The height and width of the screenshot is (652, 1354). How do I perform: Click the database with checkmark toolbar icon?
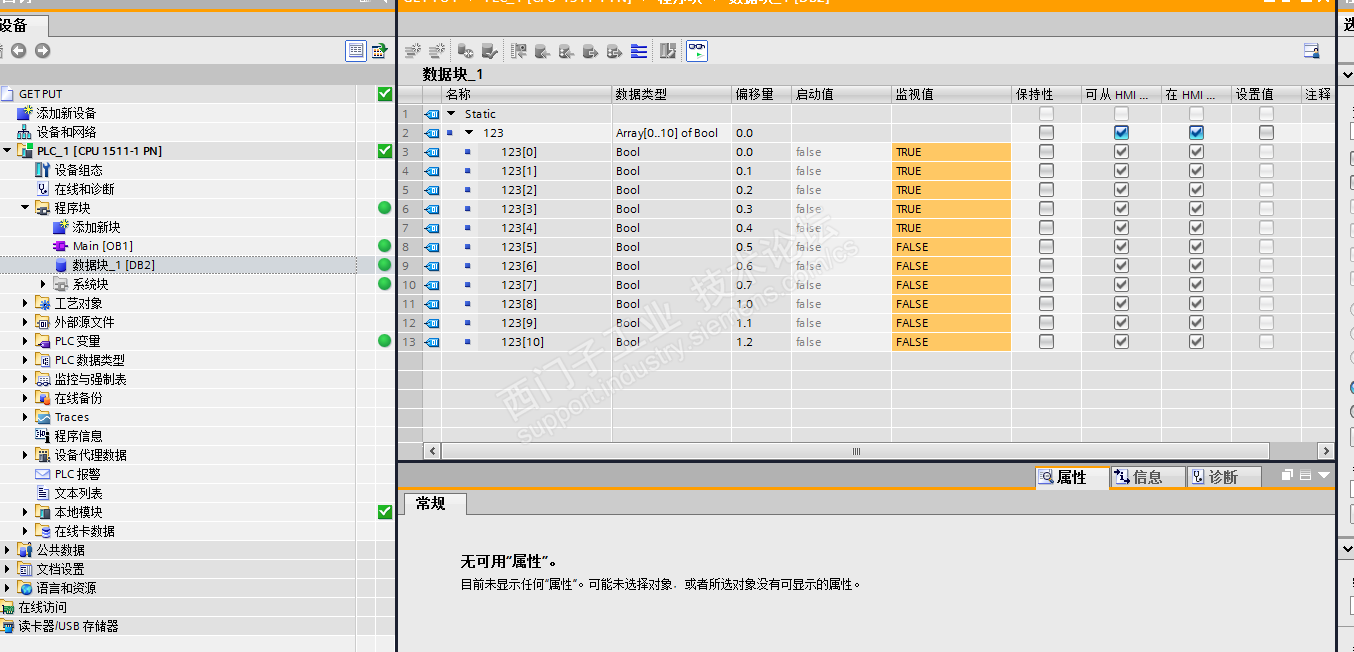pyautogui.click(x=489, y=50)
